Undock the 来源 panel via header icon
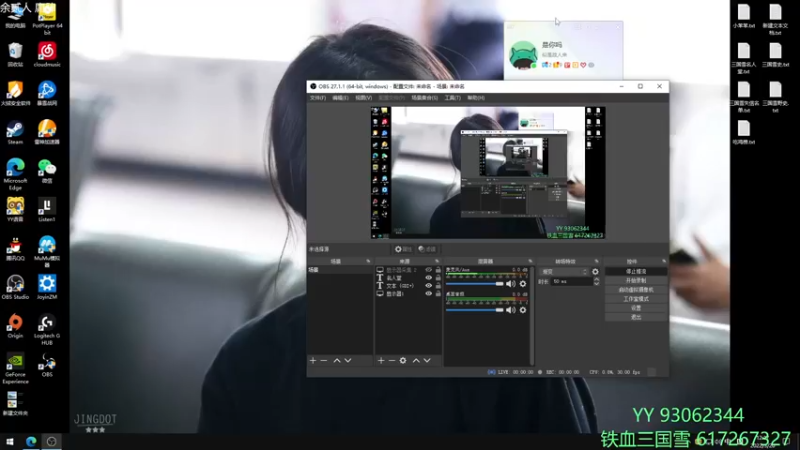The width and height of the screenshot is (800, 450). pyautogui.click(x=437, y=261)
